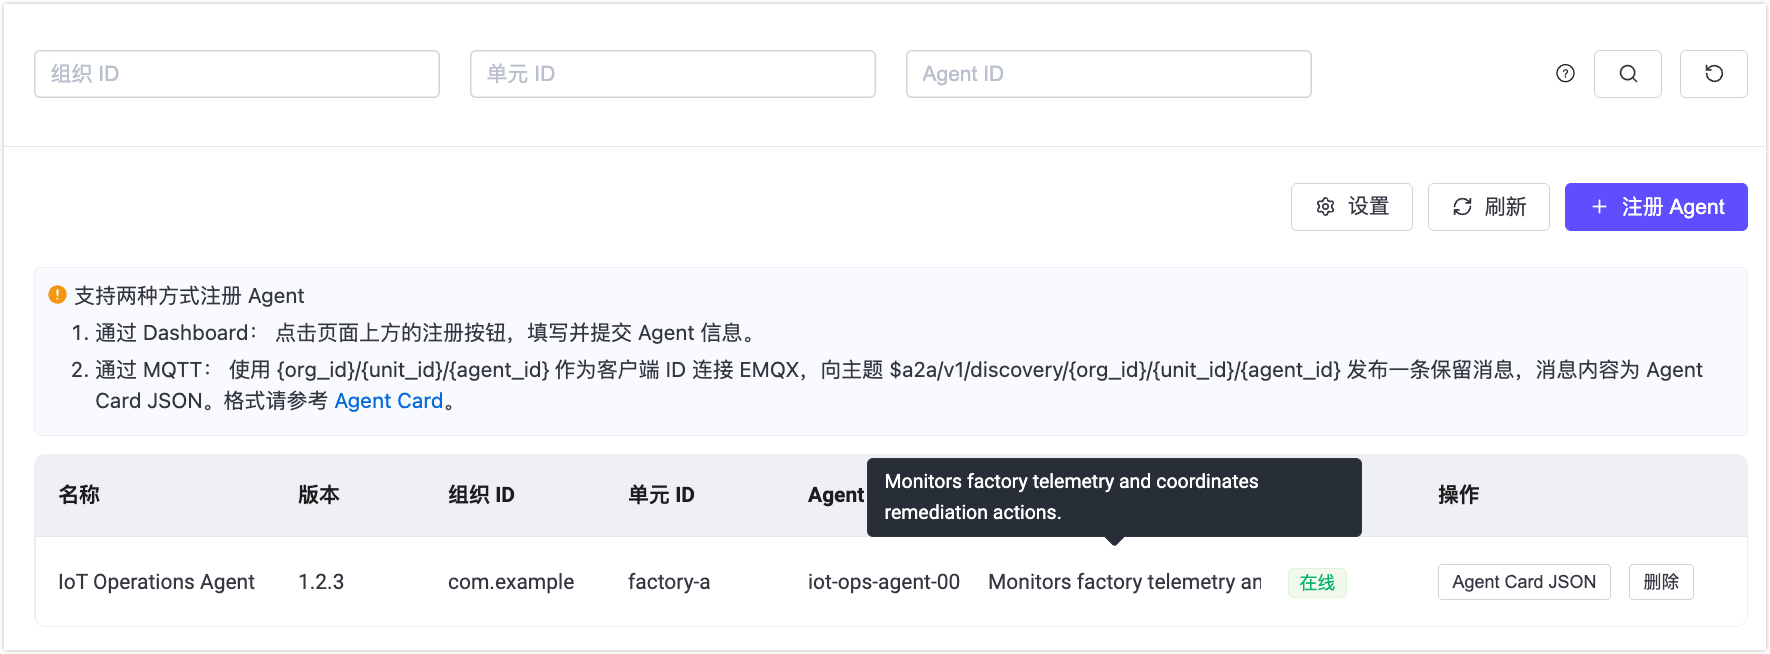Screen dimensions: 1770x654
Task: Click the dark tooltip describing factory telemetry
Action: coord(1113,496)
